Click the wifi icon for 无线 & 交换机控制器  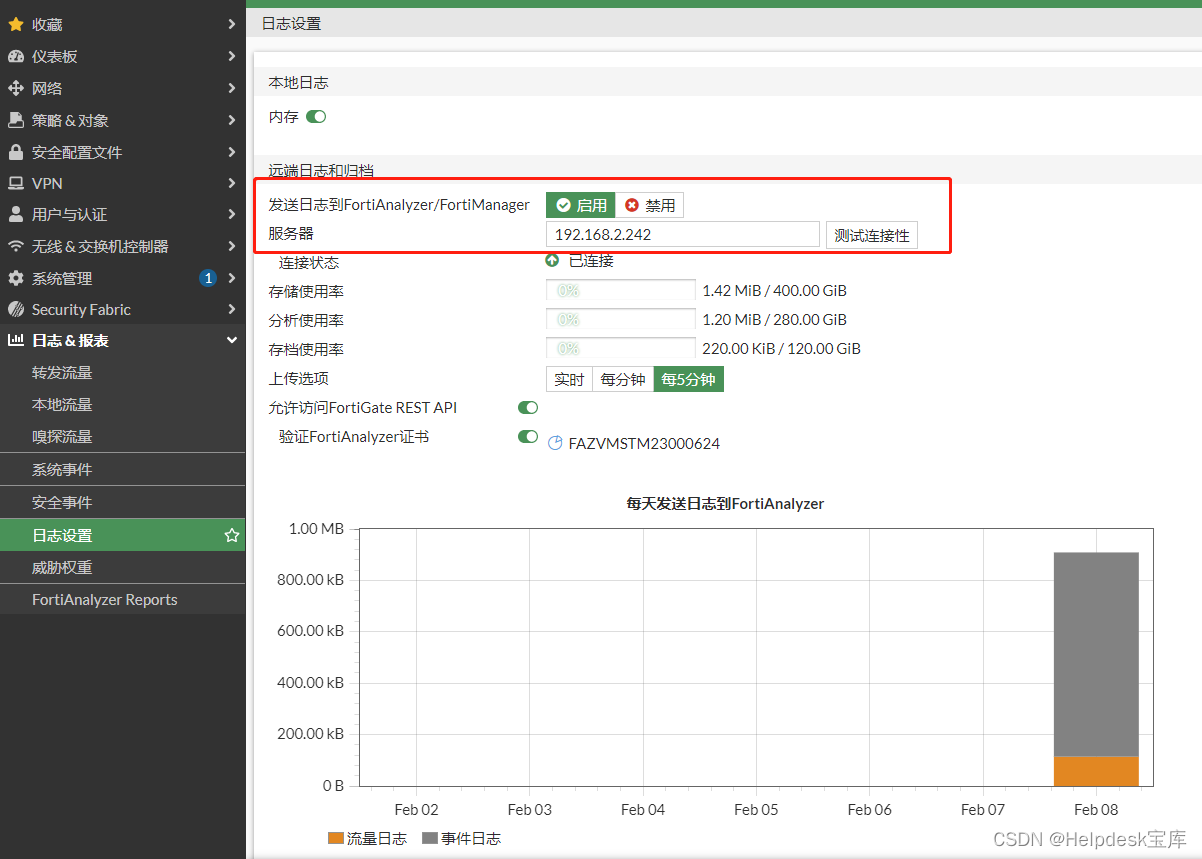click(15, 246)
